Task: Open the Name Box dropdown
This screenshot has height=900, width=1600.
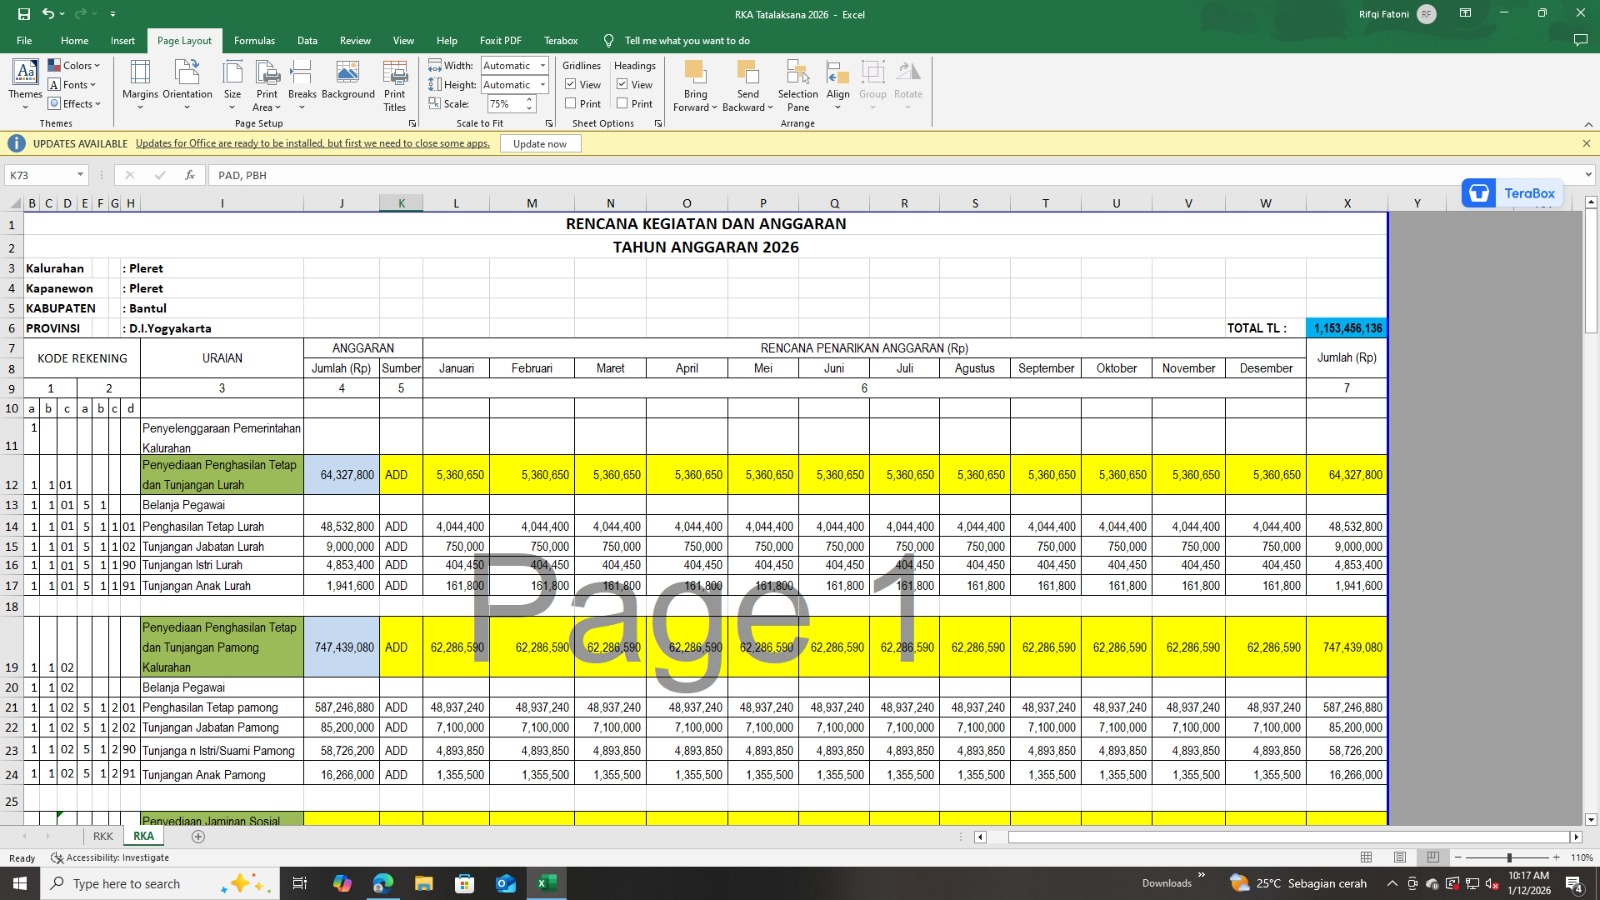Action: 81,175
